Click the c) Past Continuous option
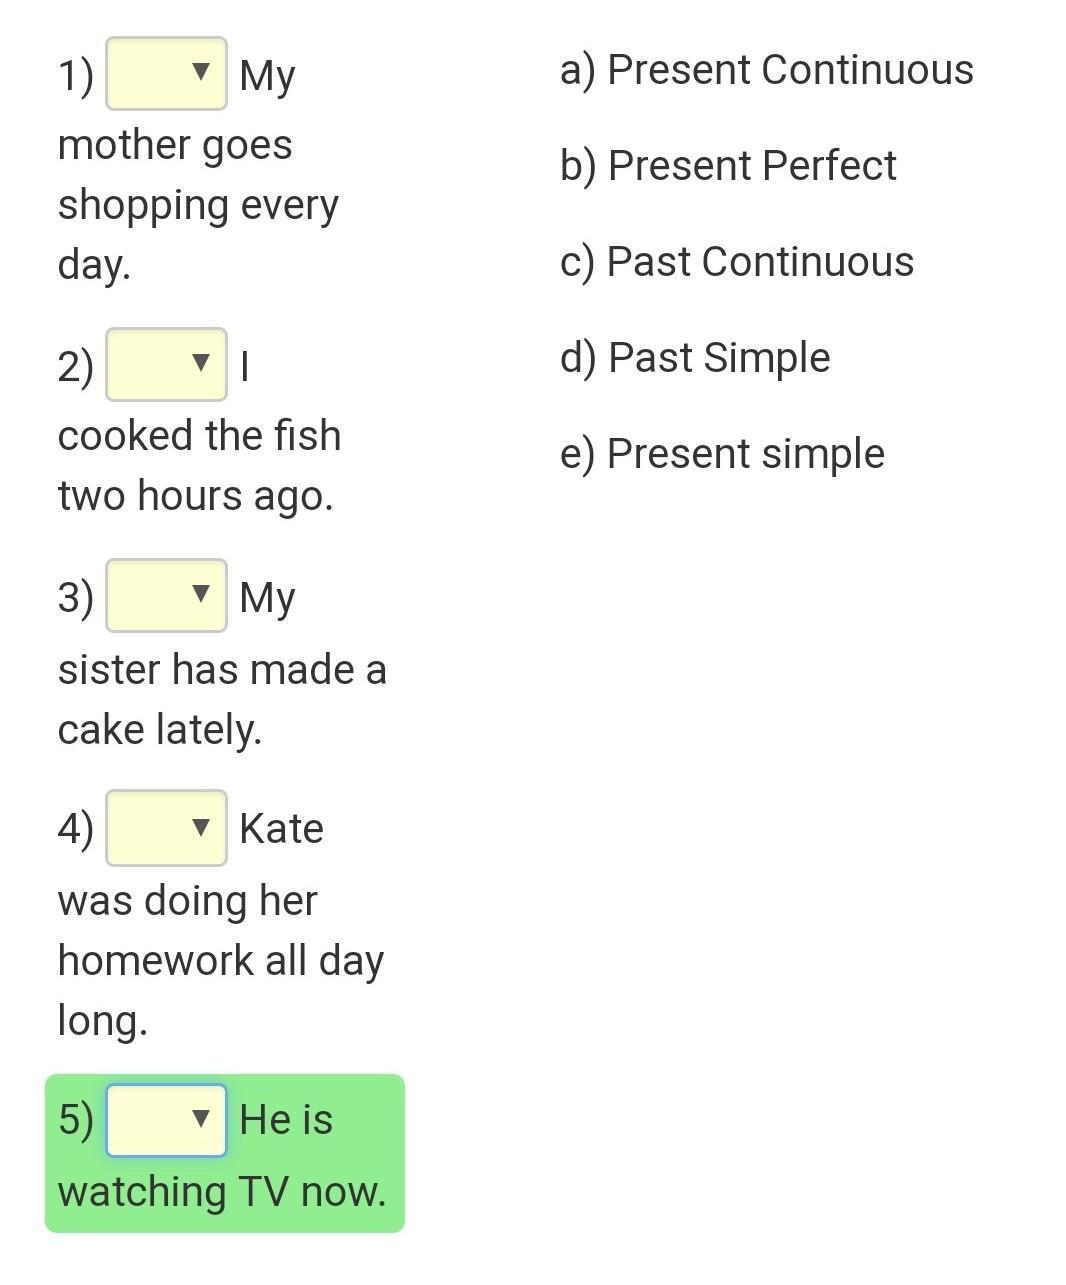The height and width of the screenshot is (1285, 1066). (x=737, y=262)
